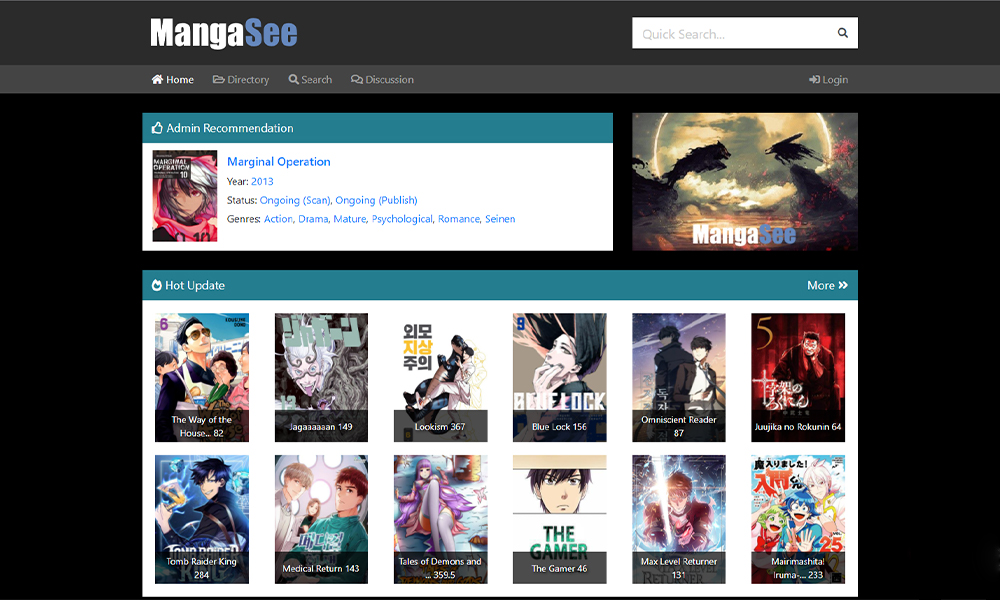
Task: Click the MangaSee logo in header
Action: coord(224,33)
